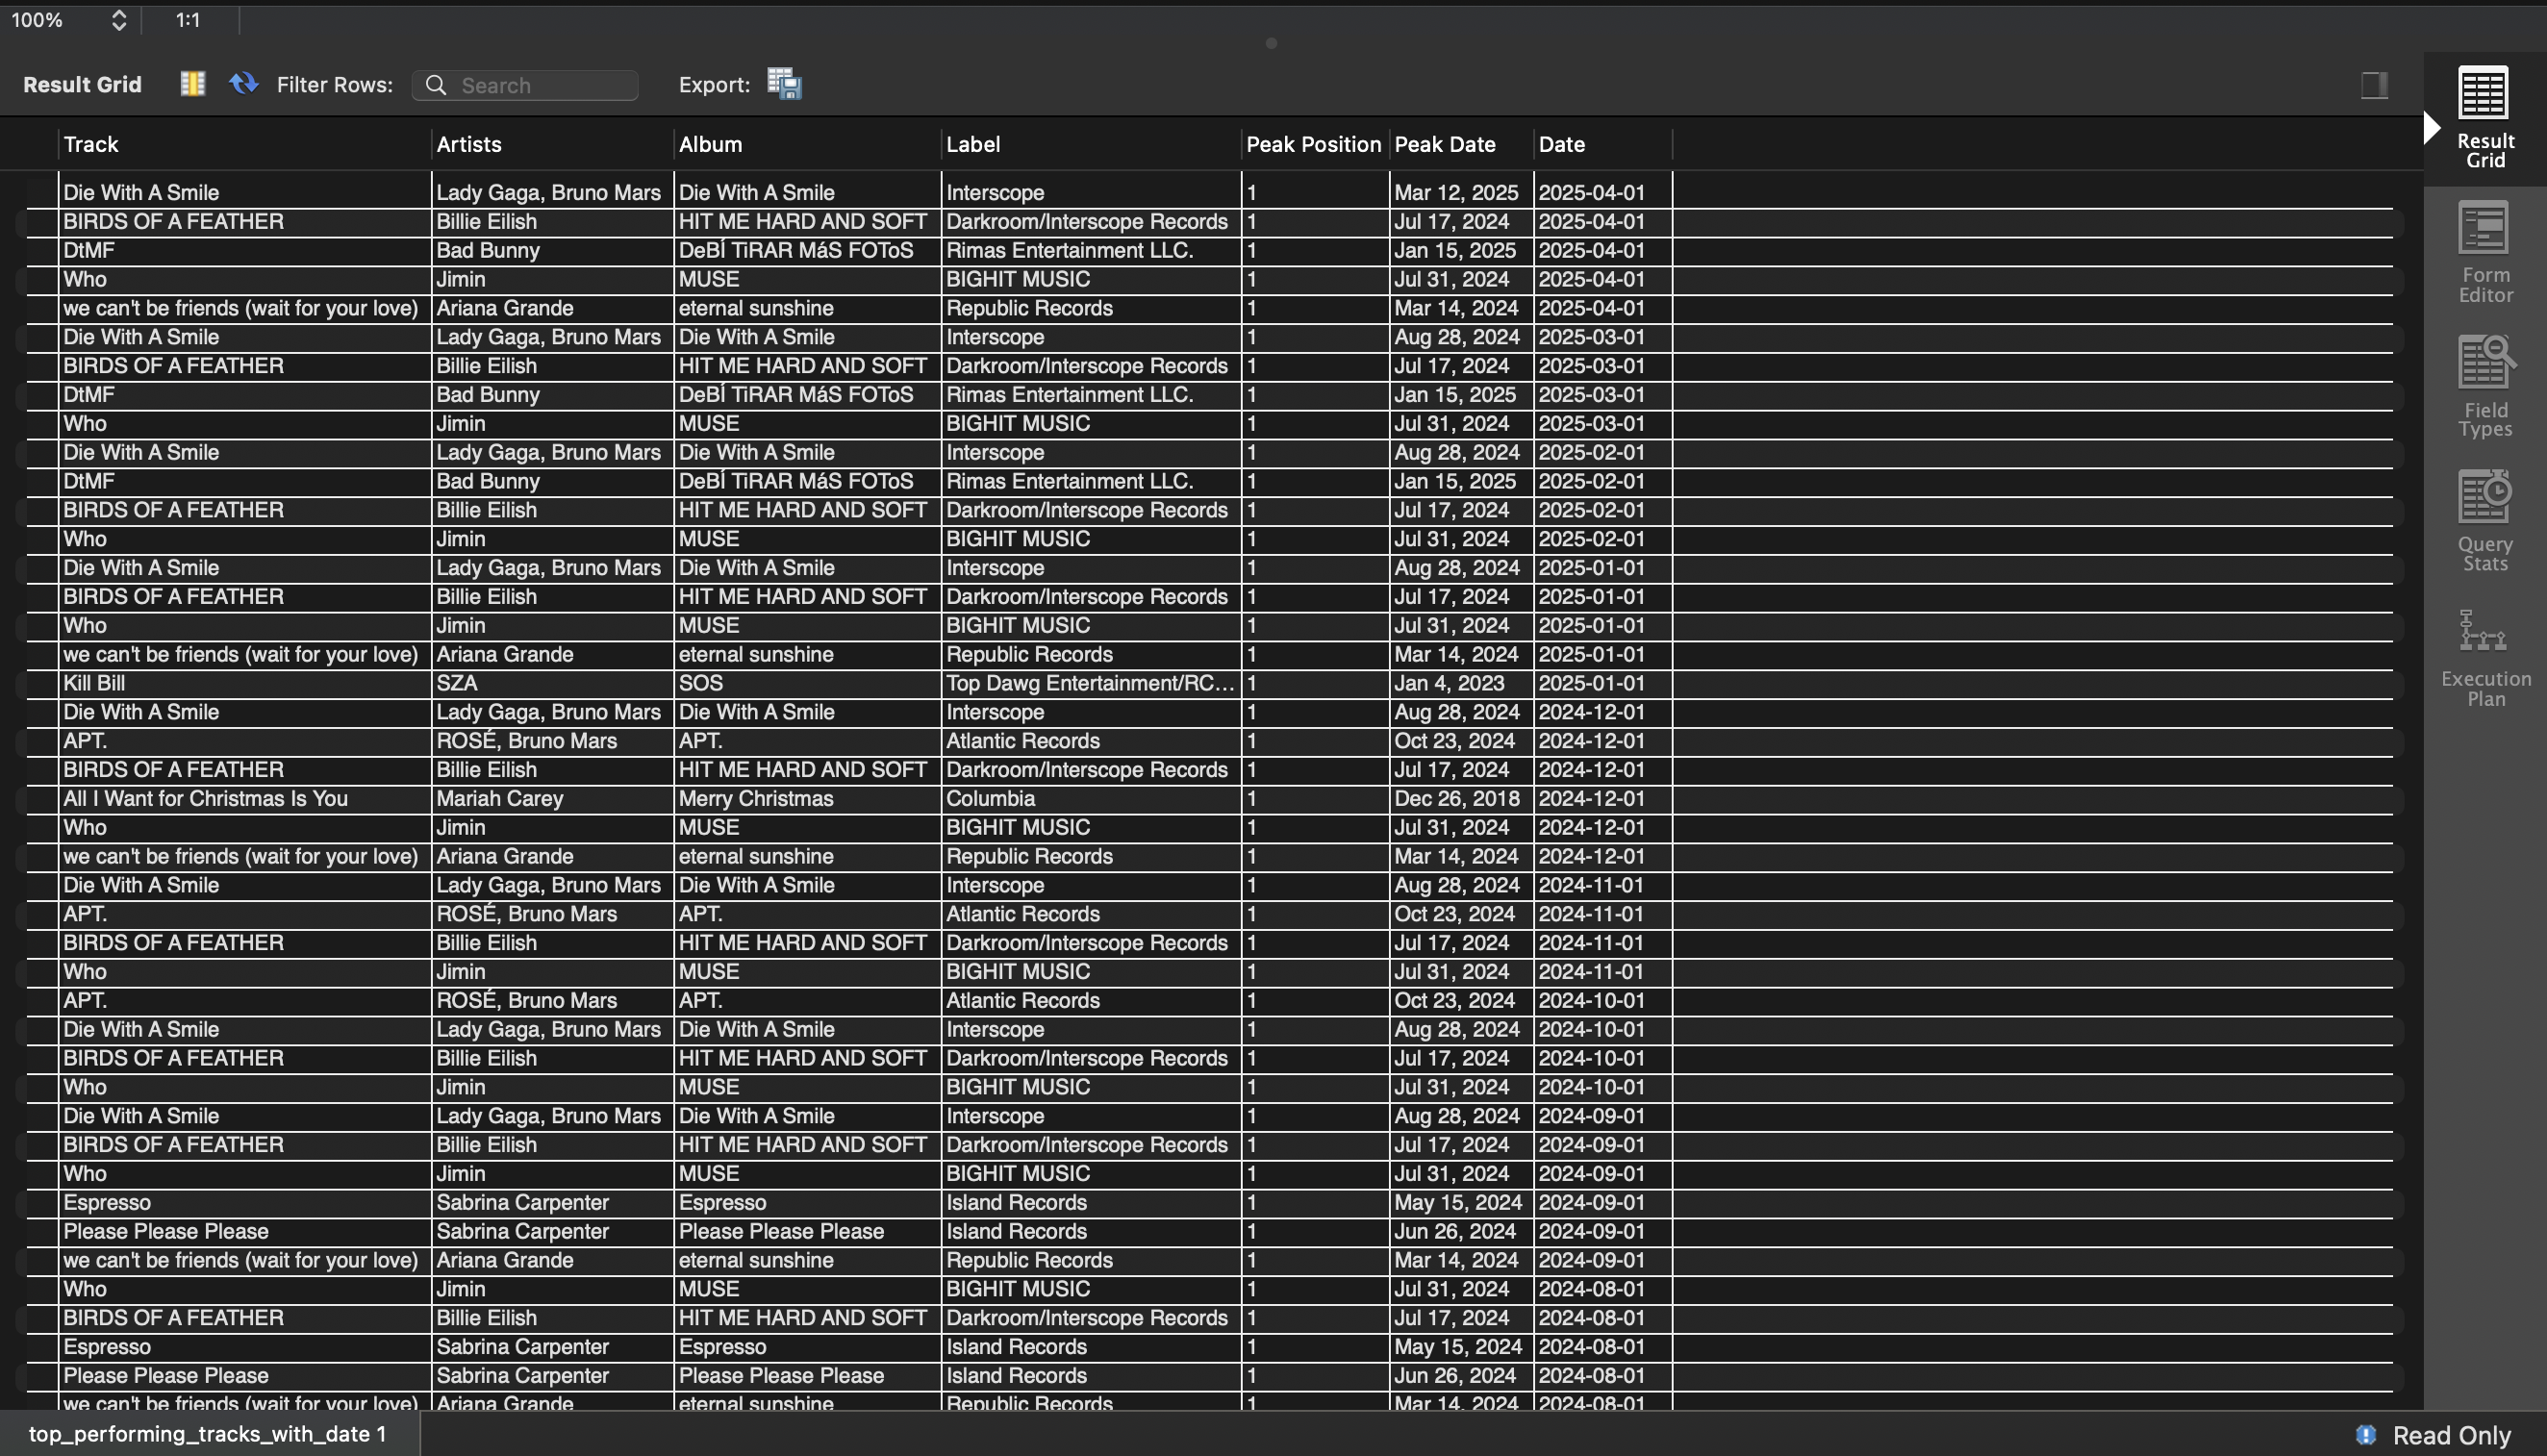Select the top_performing_tracks_with_date 1 tab
The width and height of the screenshot is (2547, 1456).
[x=207, y=1434]
